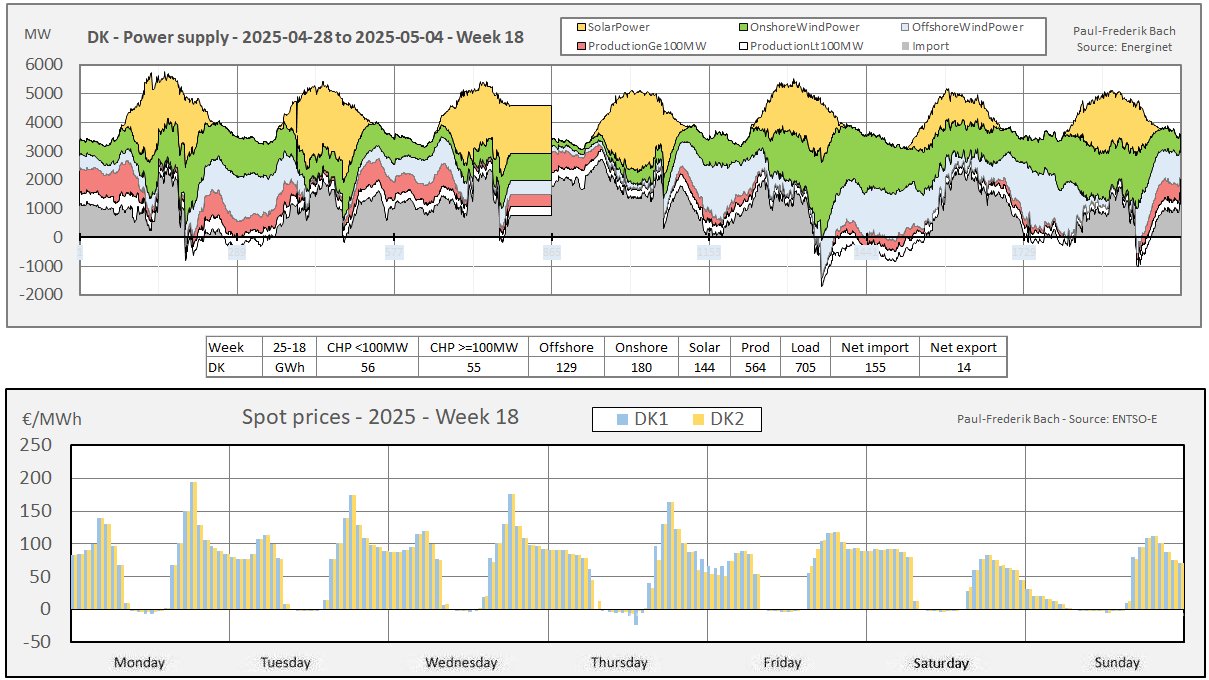Viewport: 1209px width, 680px height.
Task: Select the Offshore column header in table
Action: point(566,347)
